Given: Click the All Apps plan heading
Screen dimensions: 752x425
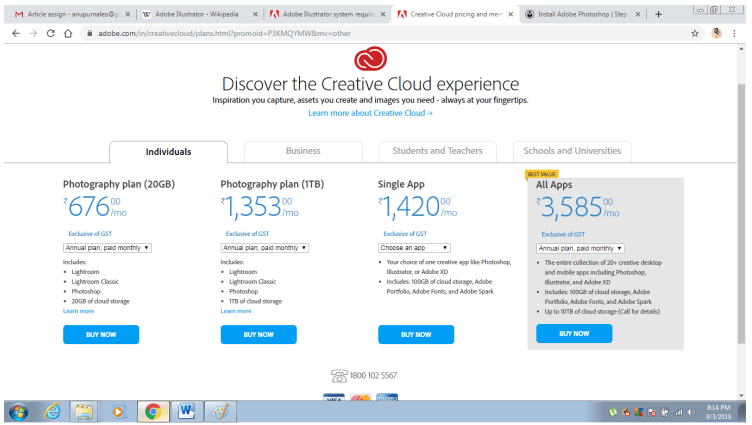Looking at the screenshot, I should click(x=554, y=185).
